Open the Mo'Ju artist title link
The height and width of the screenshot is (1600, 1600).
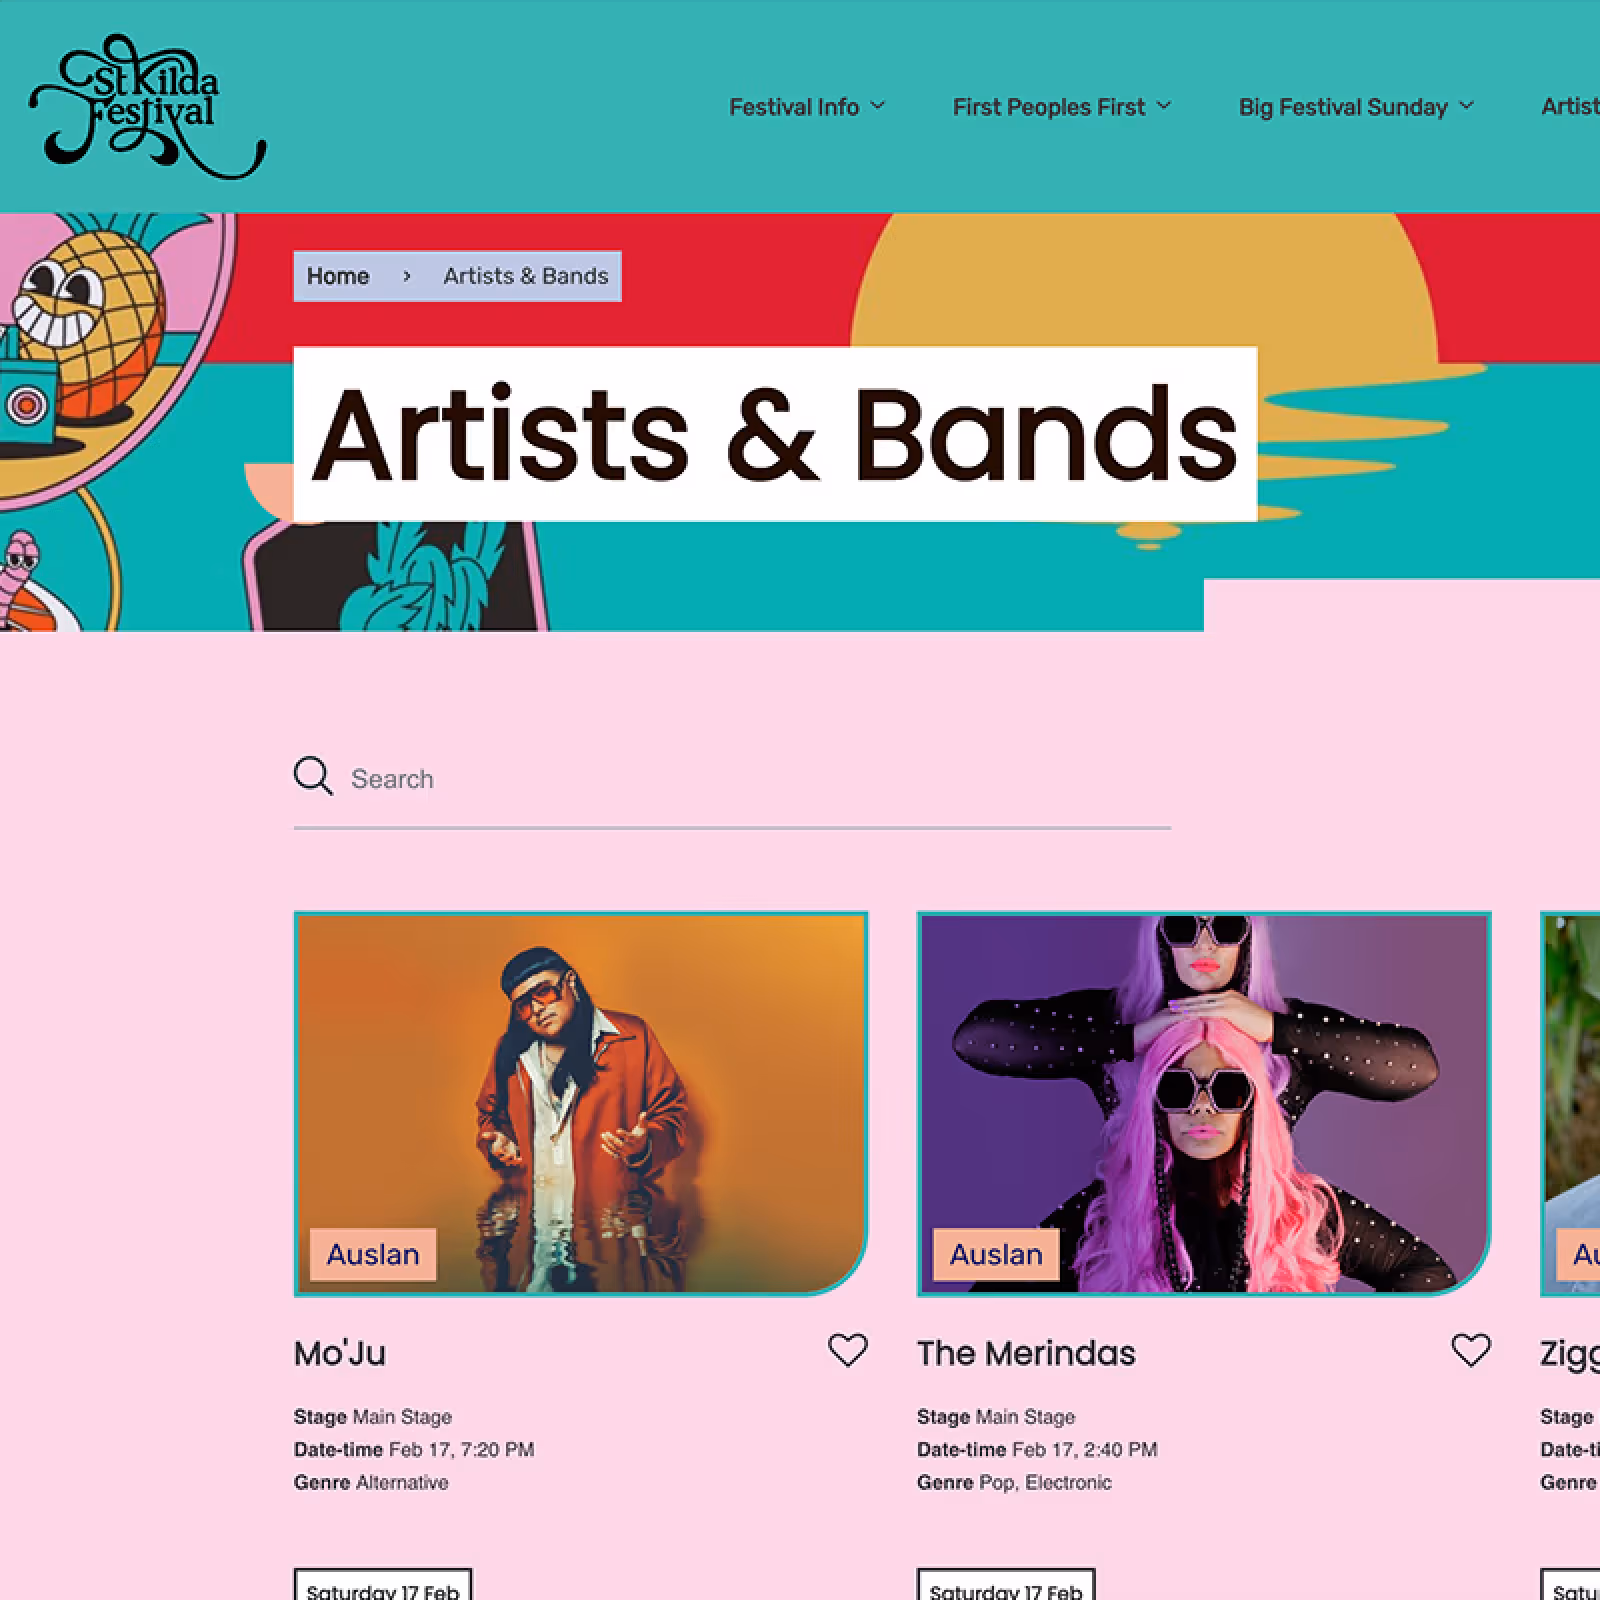340,1353
